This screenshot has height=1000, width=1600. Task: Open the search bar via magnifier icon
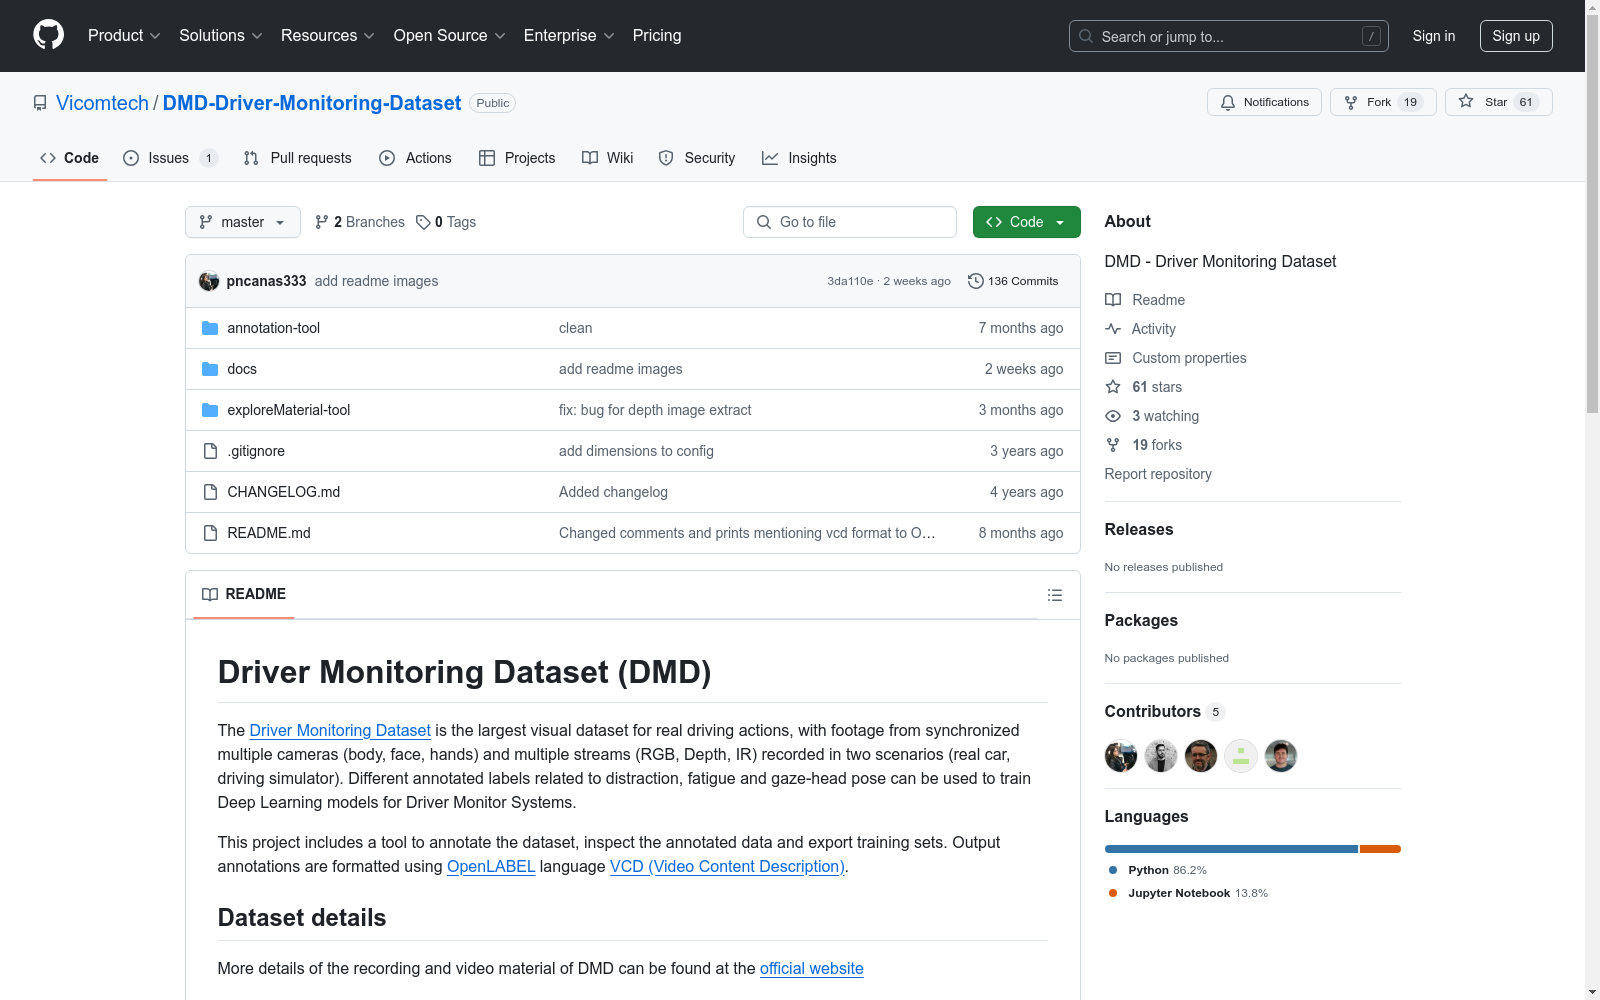pyautogui.click(x=1085, y=36)
